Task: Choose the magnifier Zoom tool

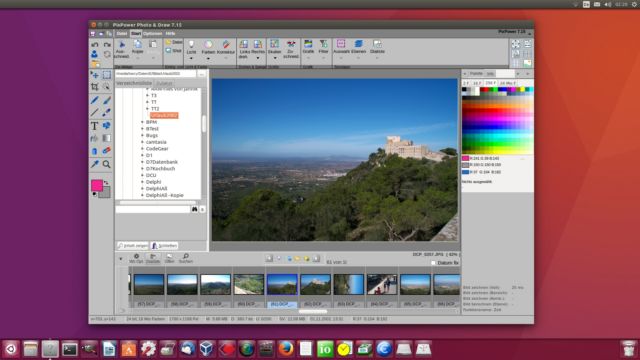Action: [x=107, y=164]
